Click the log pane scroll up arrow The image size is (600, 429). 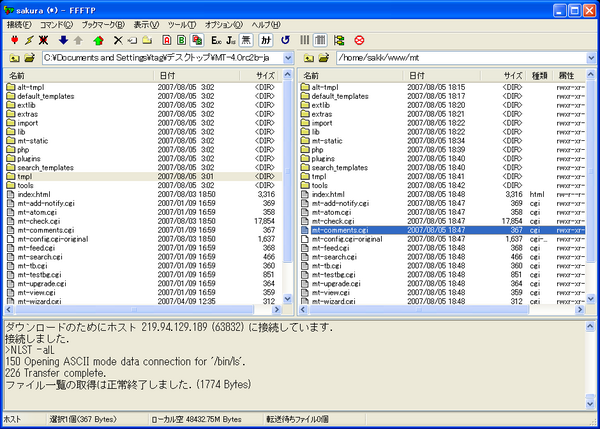pyautogui.click(x=590, y=326)
